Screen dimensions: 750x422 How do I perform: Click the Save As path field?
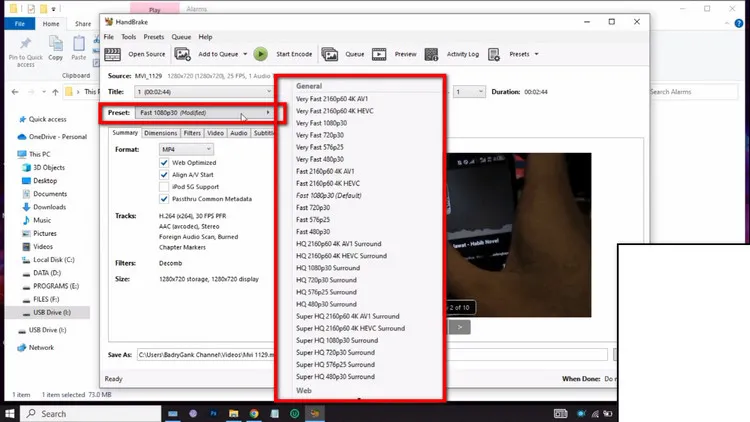(x=372, y=355)
